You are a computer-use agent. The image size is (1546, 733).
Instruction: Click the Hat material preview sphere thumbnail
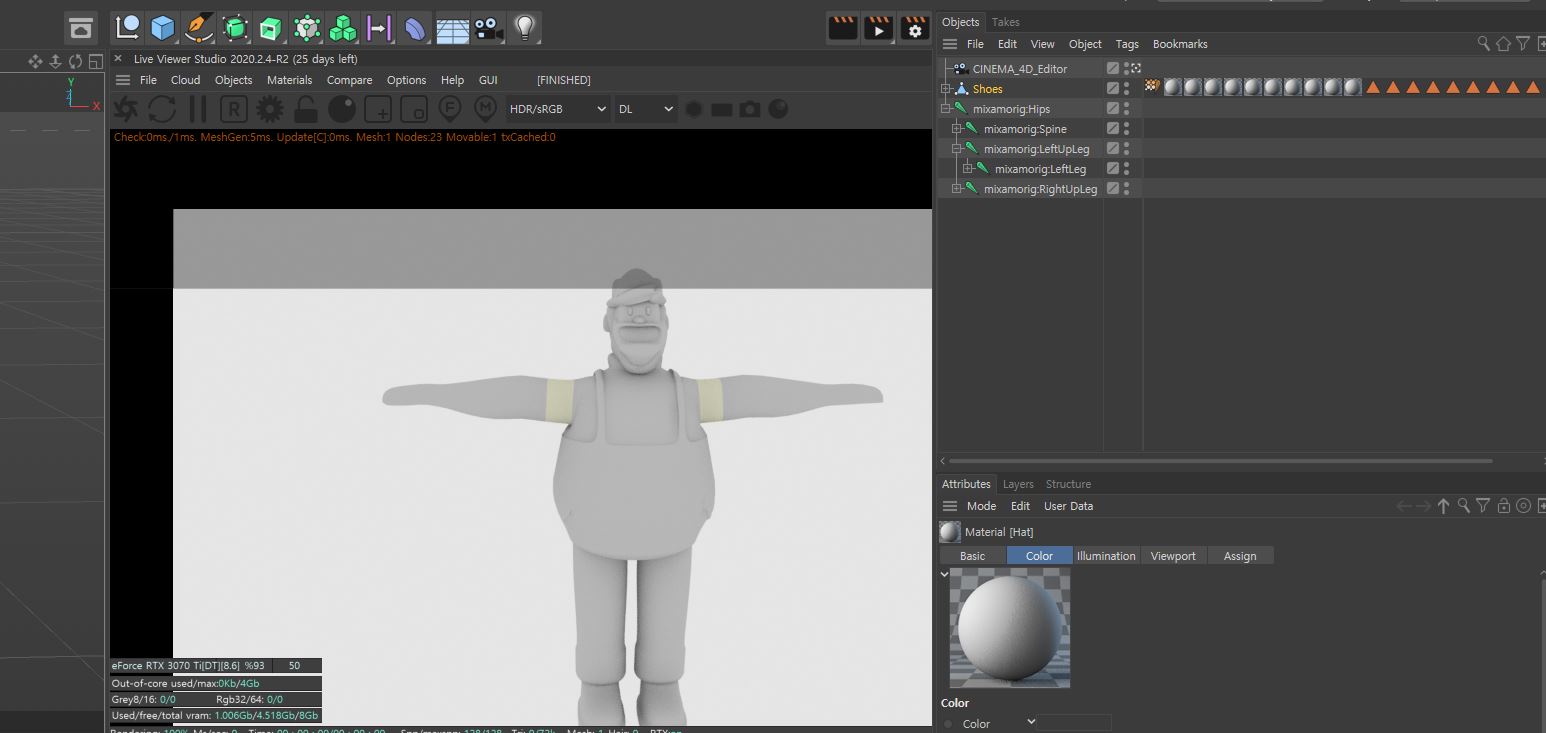(1009, 627)
